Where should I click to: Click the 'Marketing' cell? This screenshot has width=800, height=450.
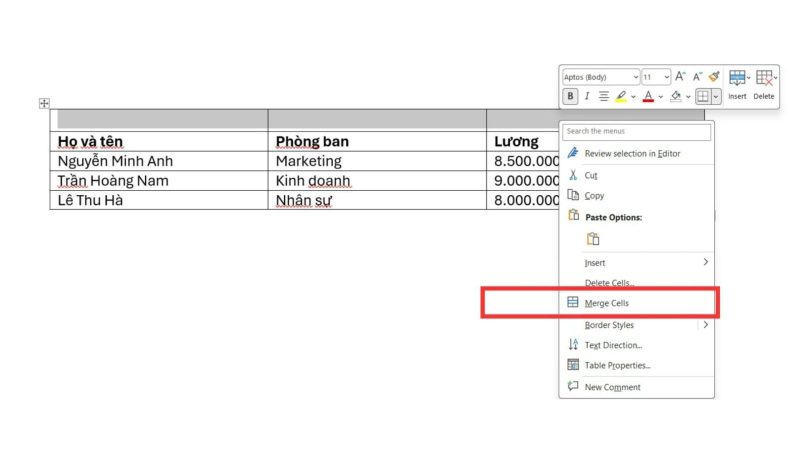point(377,161)
